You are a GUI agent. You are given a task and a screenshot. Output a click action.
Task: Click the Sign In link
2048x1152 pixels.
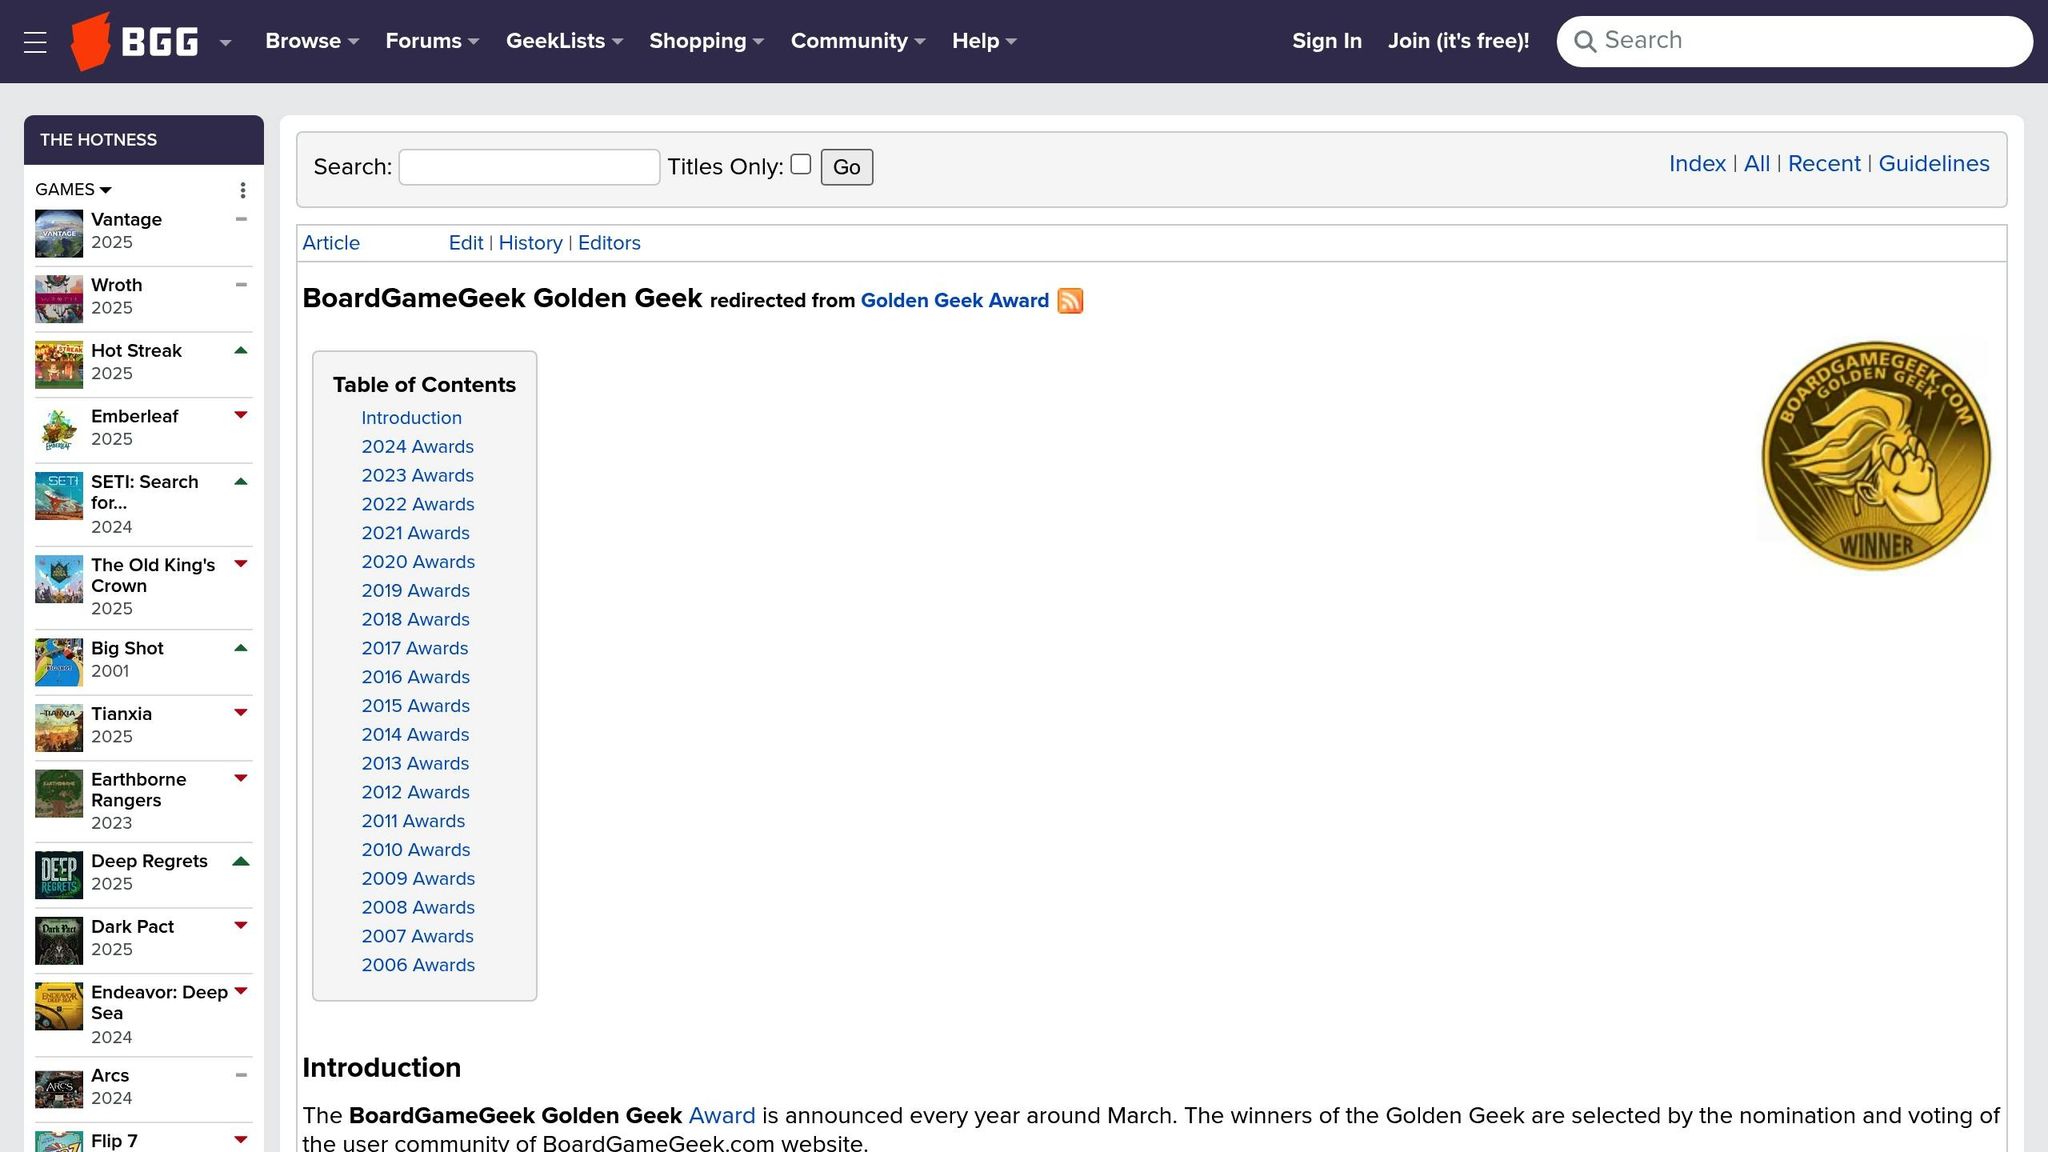point(1326,41)
